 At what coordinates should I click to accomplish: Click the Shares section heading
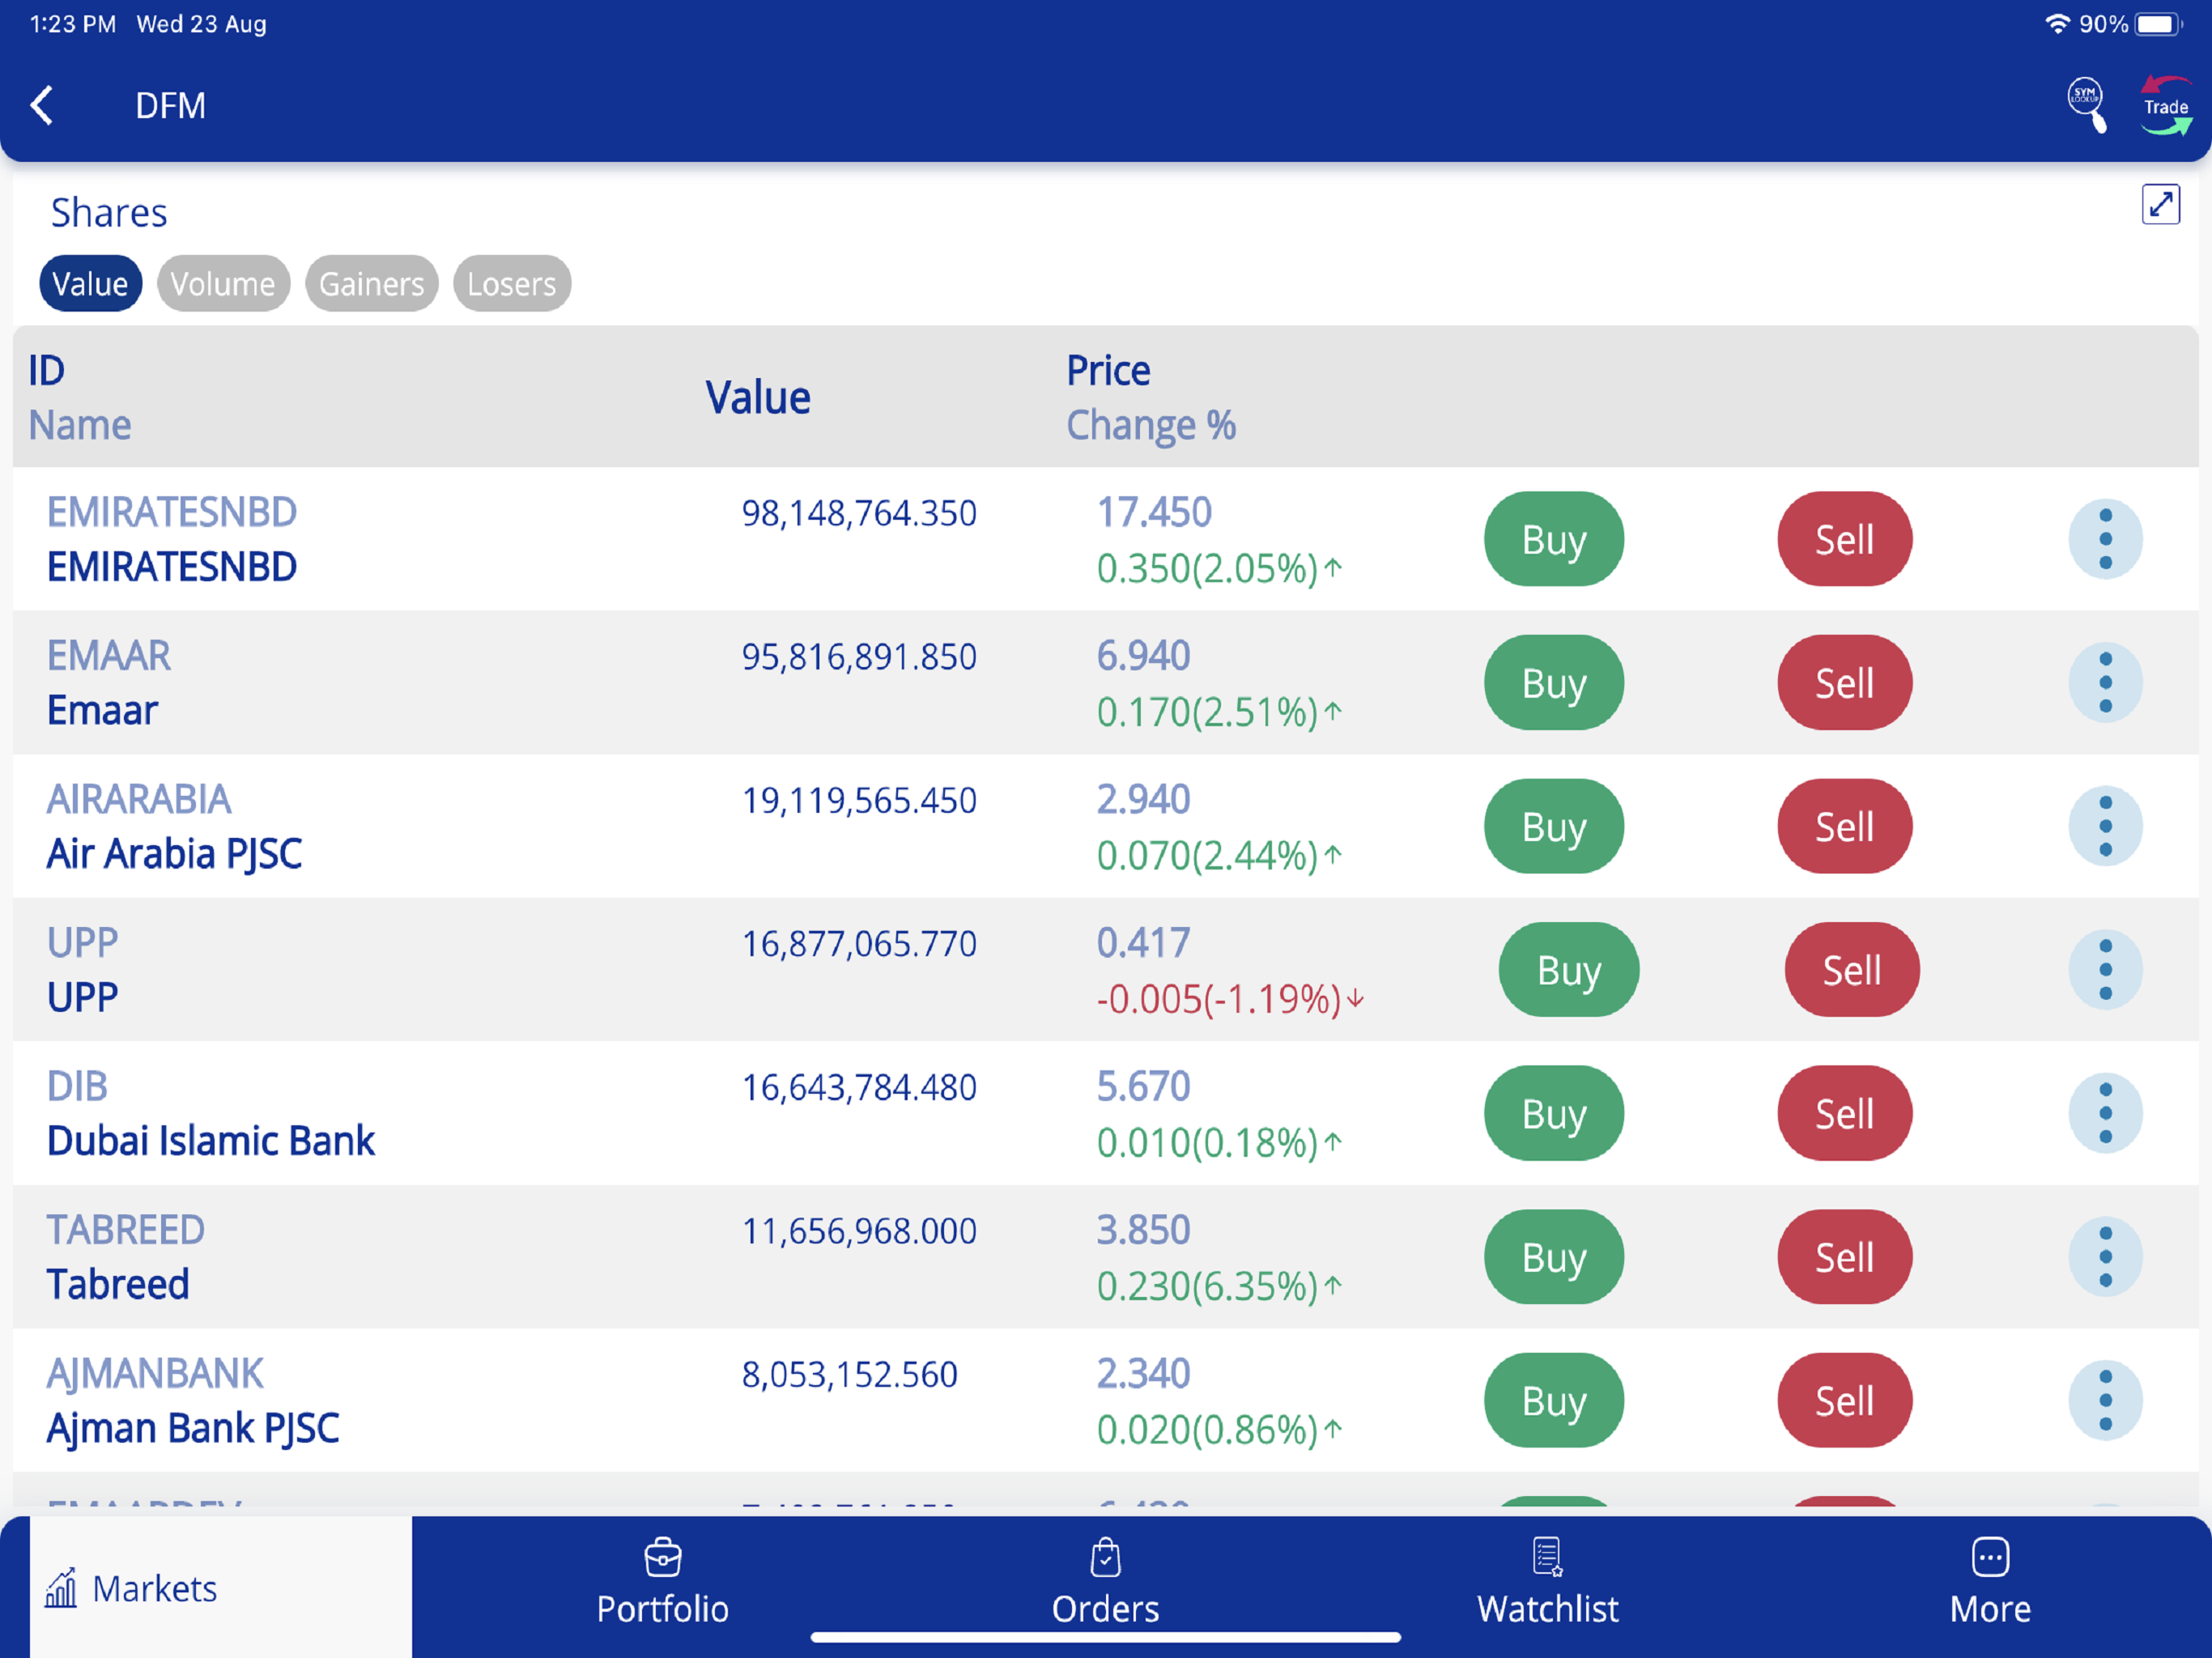pos(108,213)
